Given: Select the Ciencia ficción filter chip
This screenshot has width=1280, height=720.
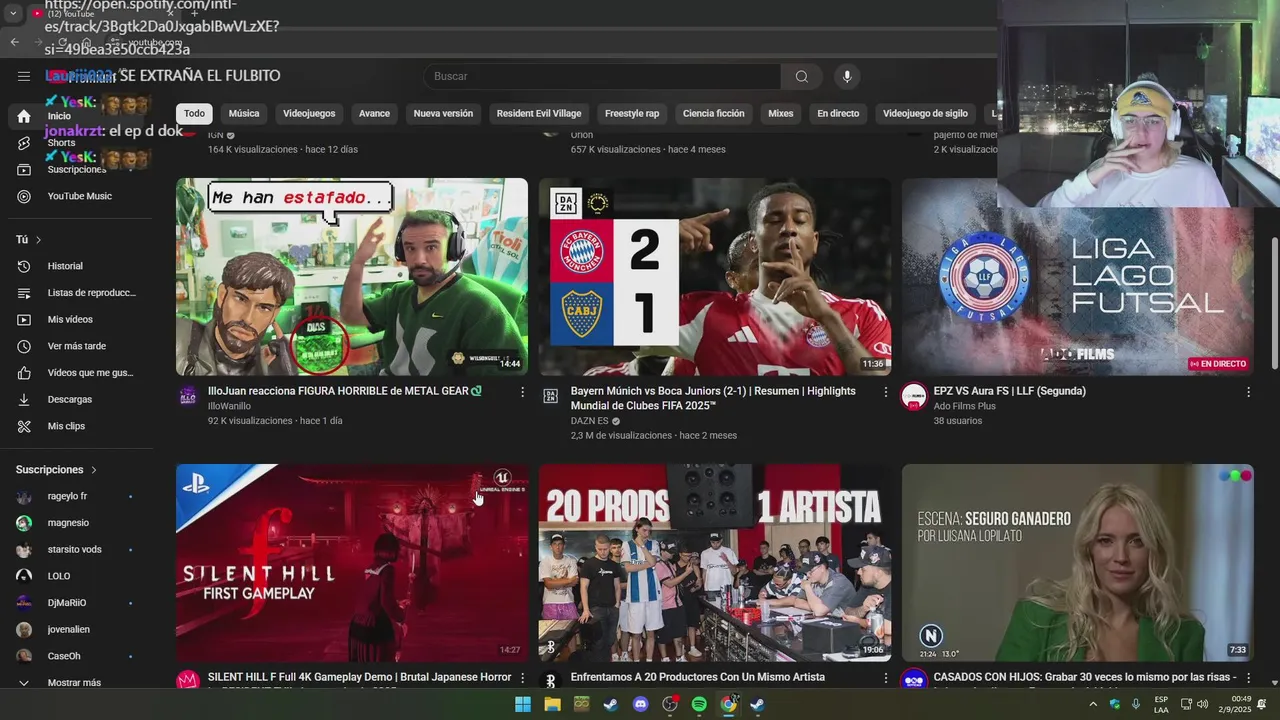Looking at the screenshot, I should point(714,114).
